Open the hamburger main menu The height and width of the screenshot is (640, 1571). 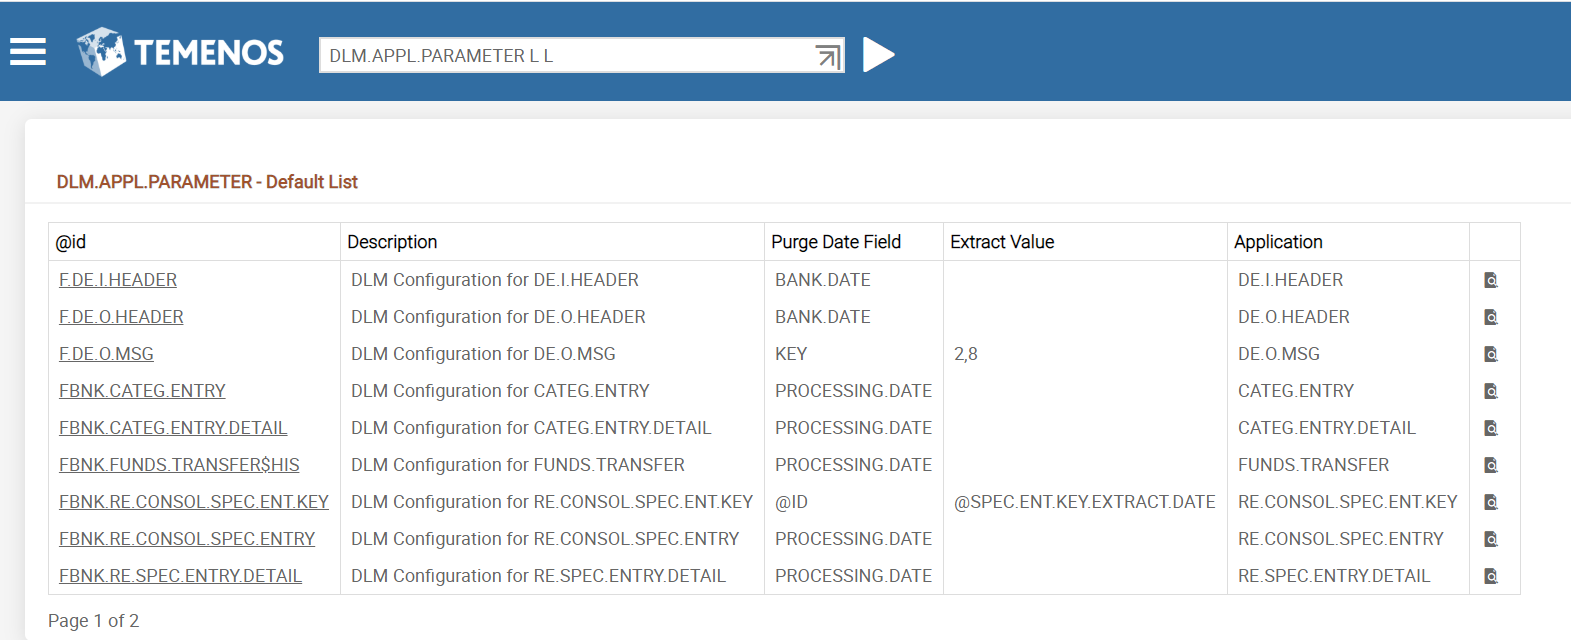28,52
